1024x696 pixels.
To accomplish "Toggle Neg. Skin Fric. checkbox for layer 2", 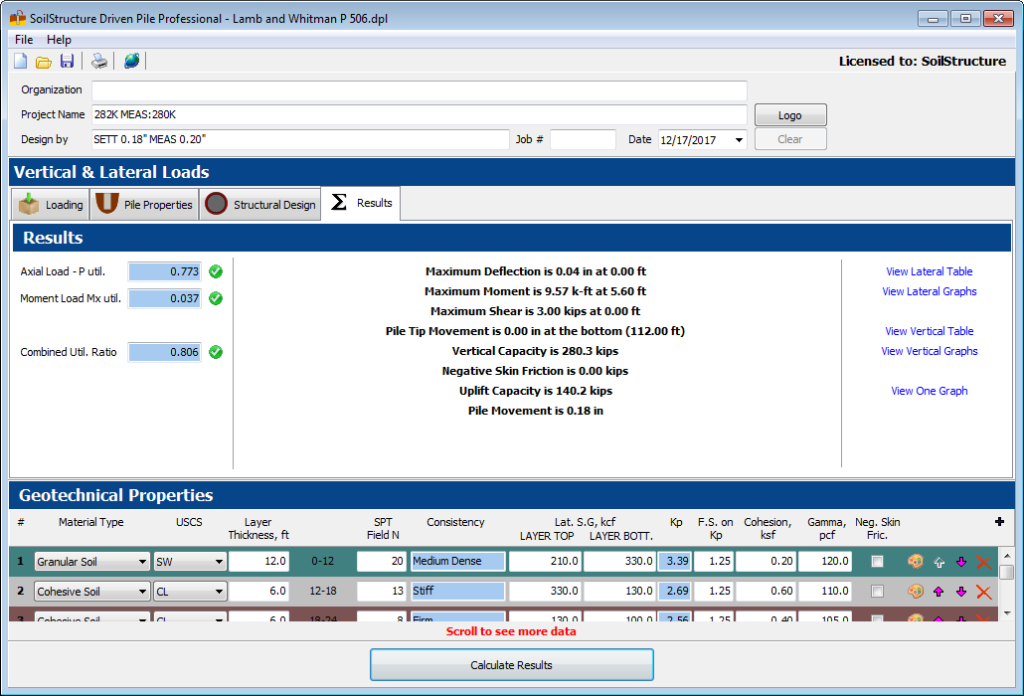I will click(877, 592).
